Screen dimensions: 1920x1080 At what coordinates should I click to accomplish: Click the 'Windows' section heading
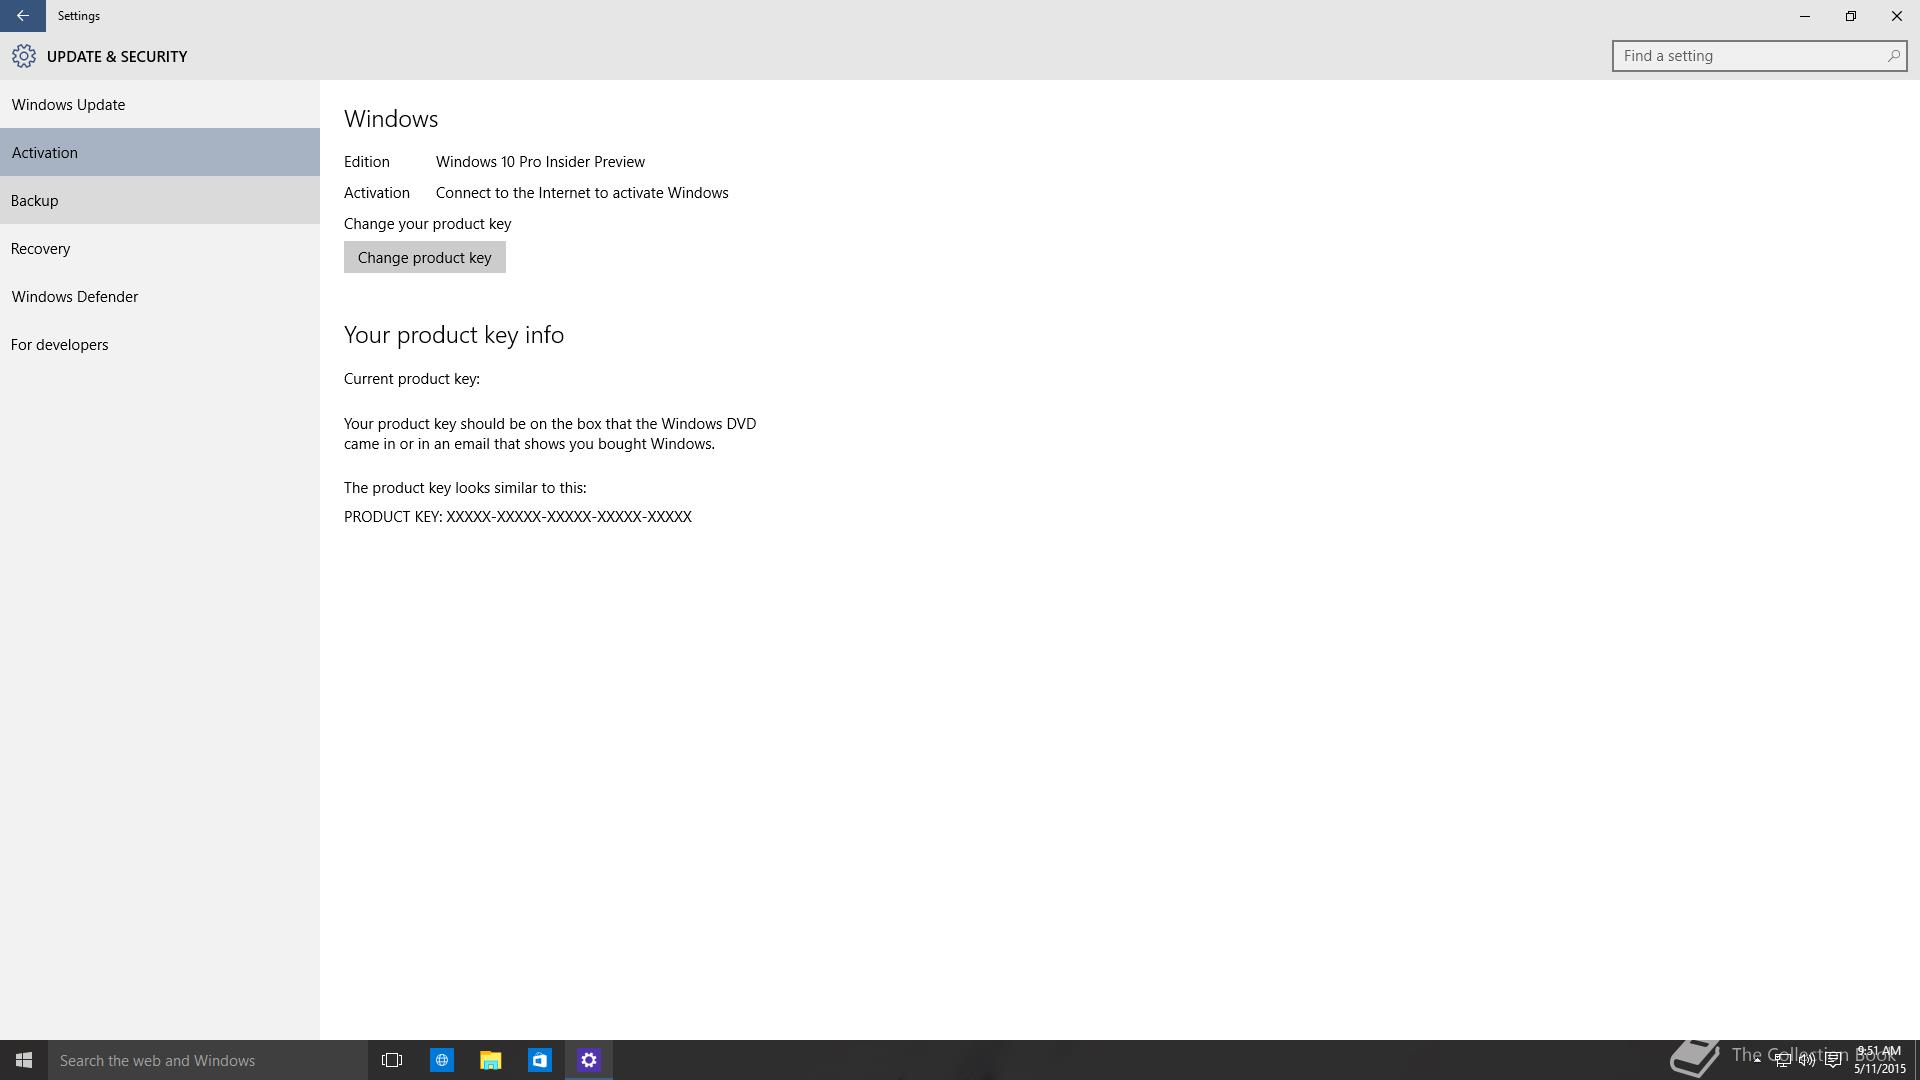(391, 119)
